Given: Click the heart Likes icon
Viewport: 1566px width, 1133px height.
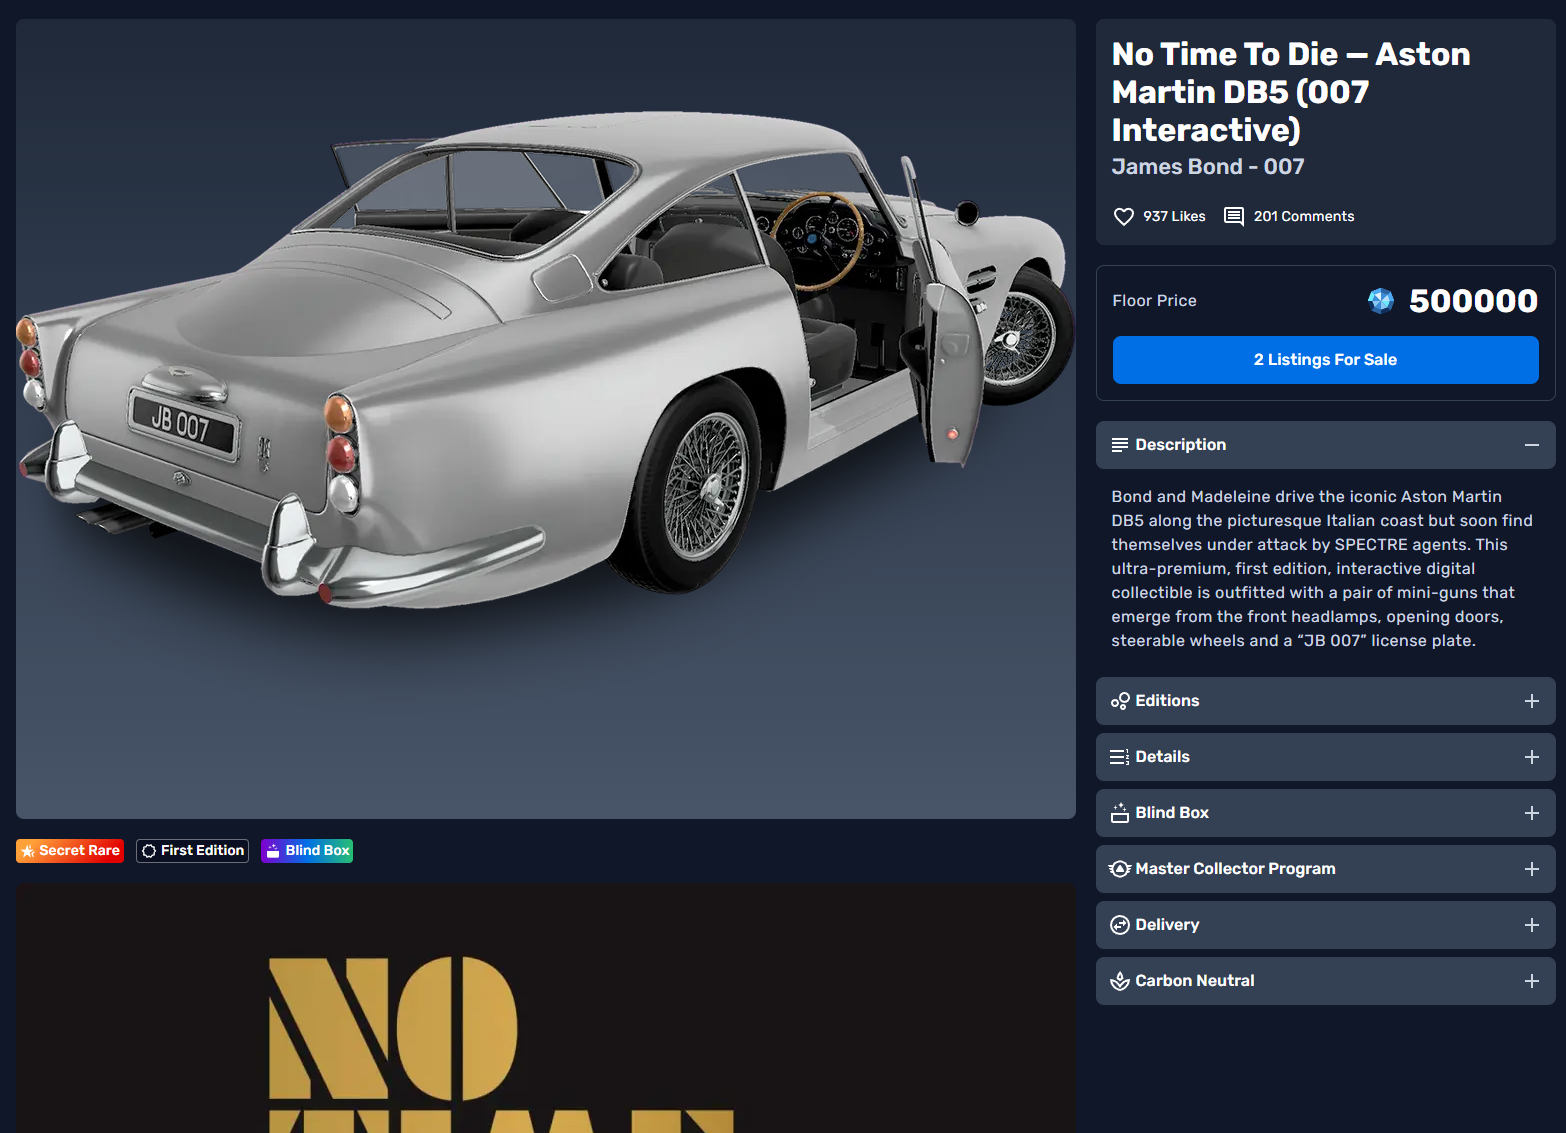Looking at the screenshot, I should coord(1123,217).
